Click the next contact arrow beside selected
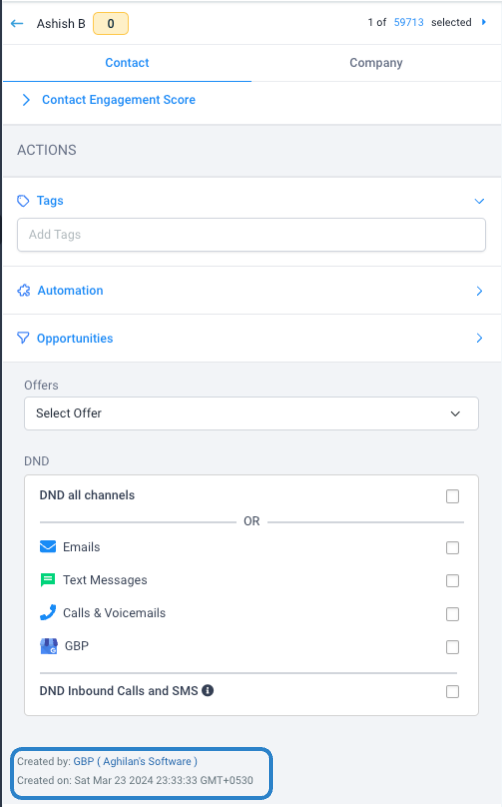Viewport: 502px width, 807px height. 483,22
